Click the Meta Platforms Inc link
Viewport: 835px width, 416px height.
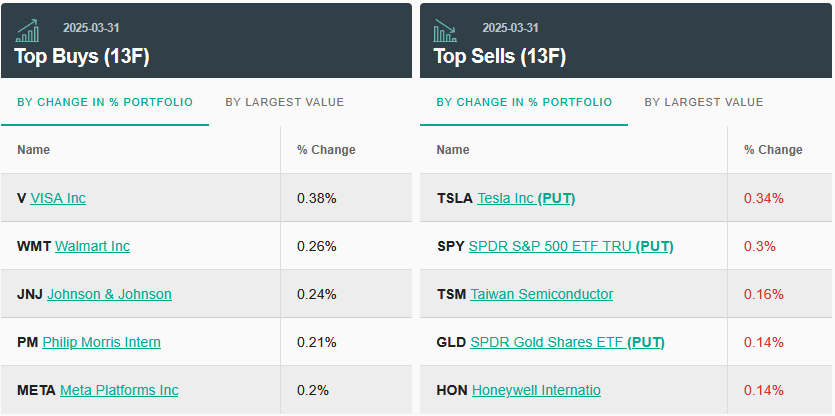tap(119, 390)
